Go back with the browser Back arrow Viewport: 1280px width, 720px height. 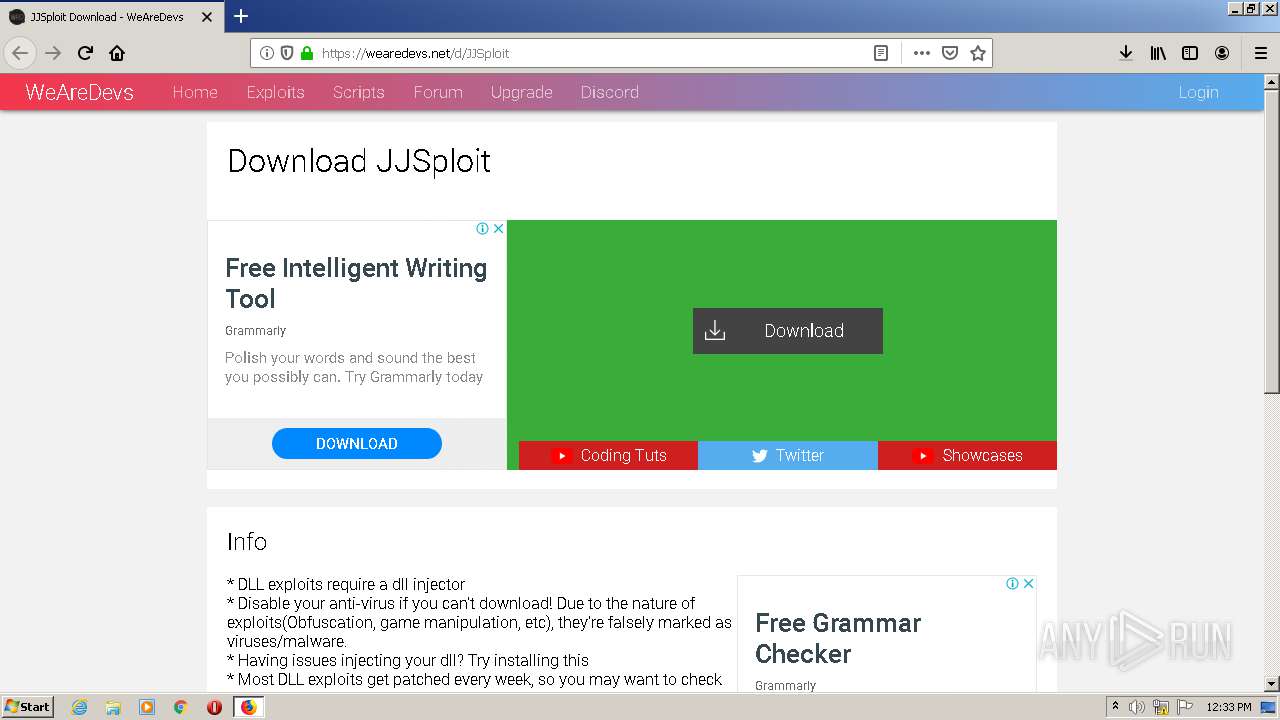(20, 53)
